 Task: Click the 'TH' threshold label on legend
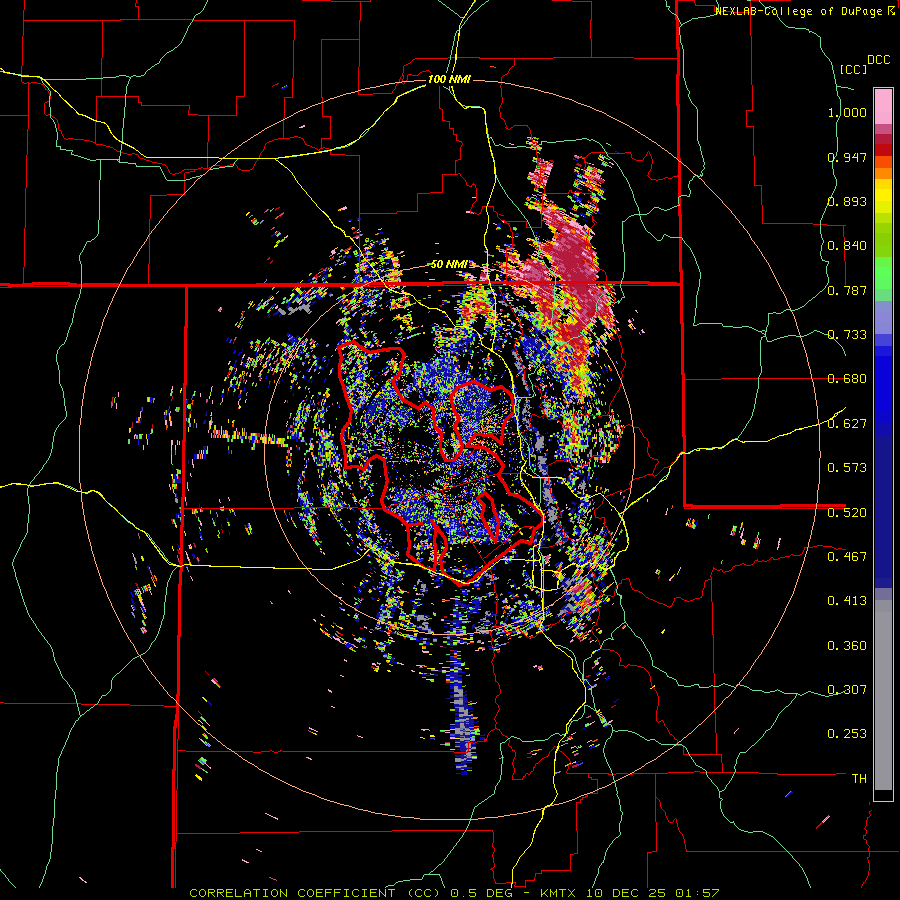pos(859,779)
